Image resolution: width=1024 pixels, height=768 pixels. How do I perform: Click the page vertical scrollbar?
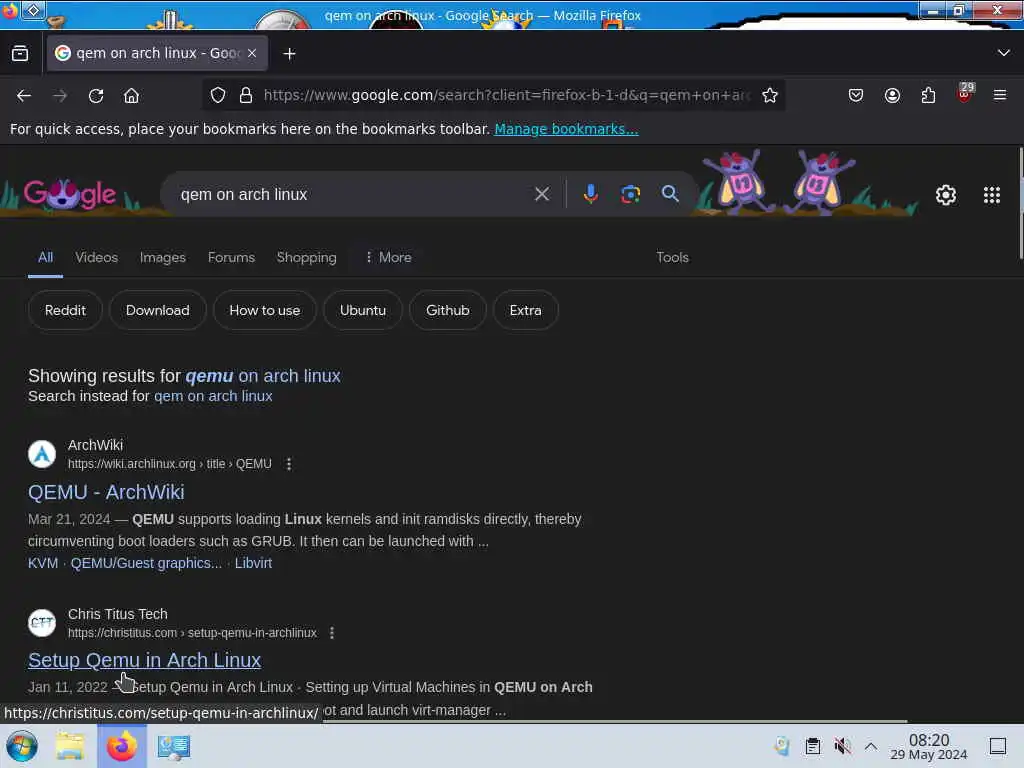click(x=1020, y=204)
